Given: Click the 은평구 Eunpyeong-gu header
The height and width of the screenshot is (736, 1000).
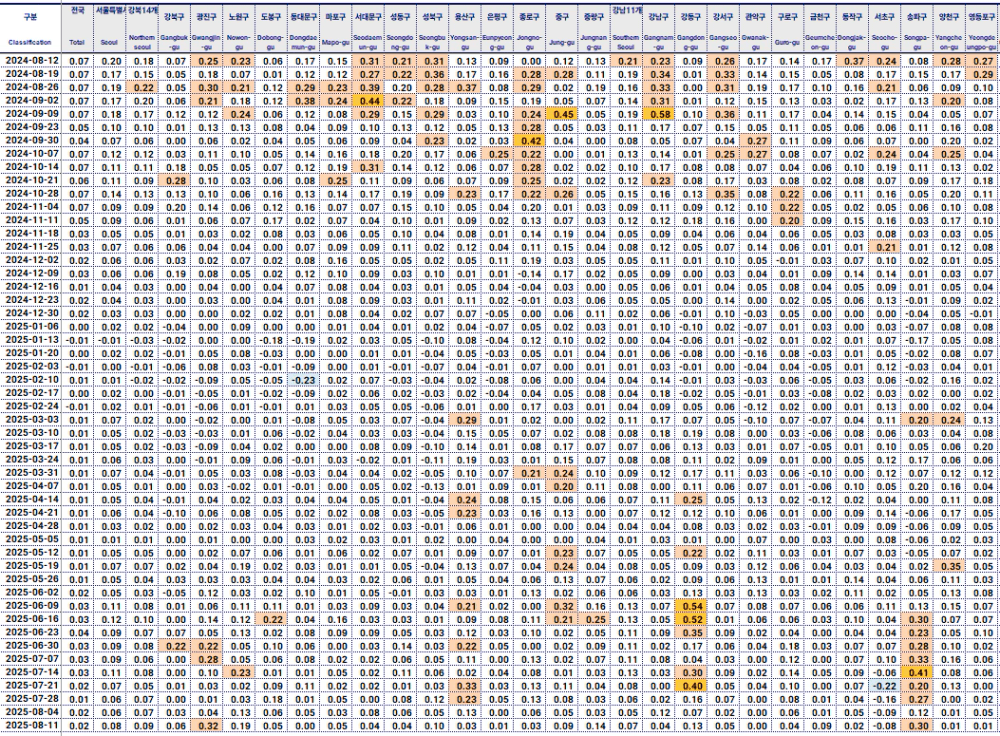Looking at the screenshot, I should click(x=497, y=28).
